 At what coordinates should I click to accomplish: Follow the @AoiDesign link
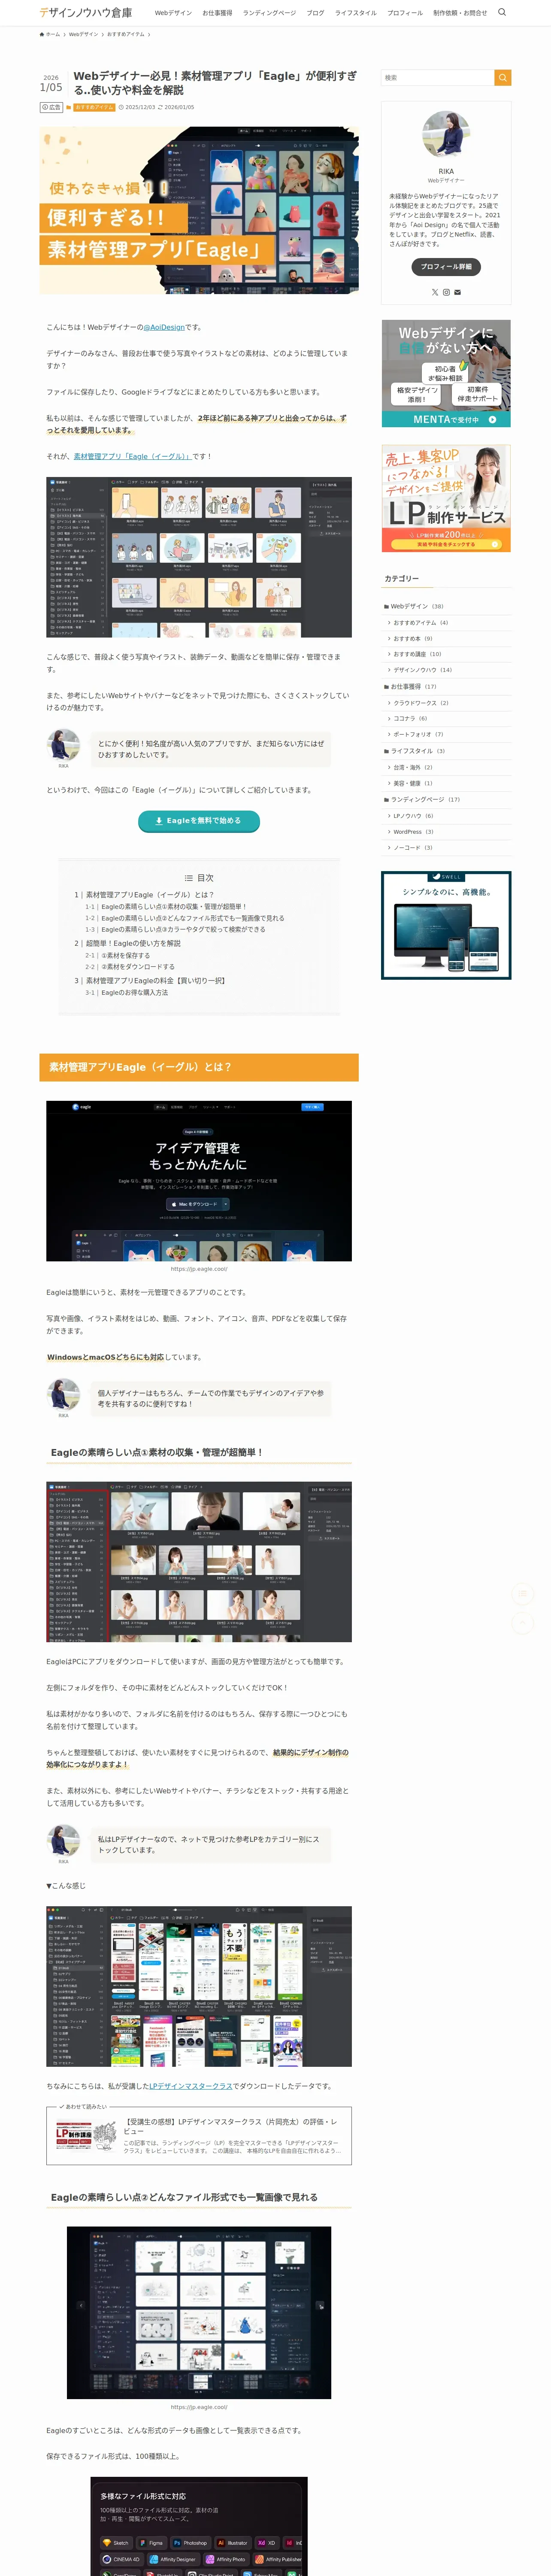(x=164, y=327)
